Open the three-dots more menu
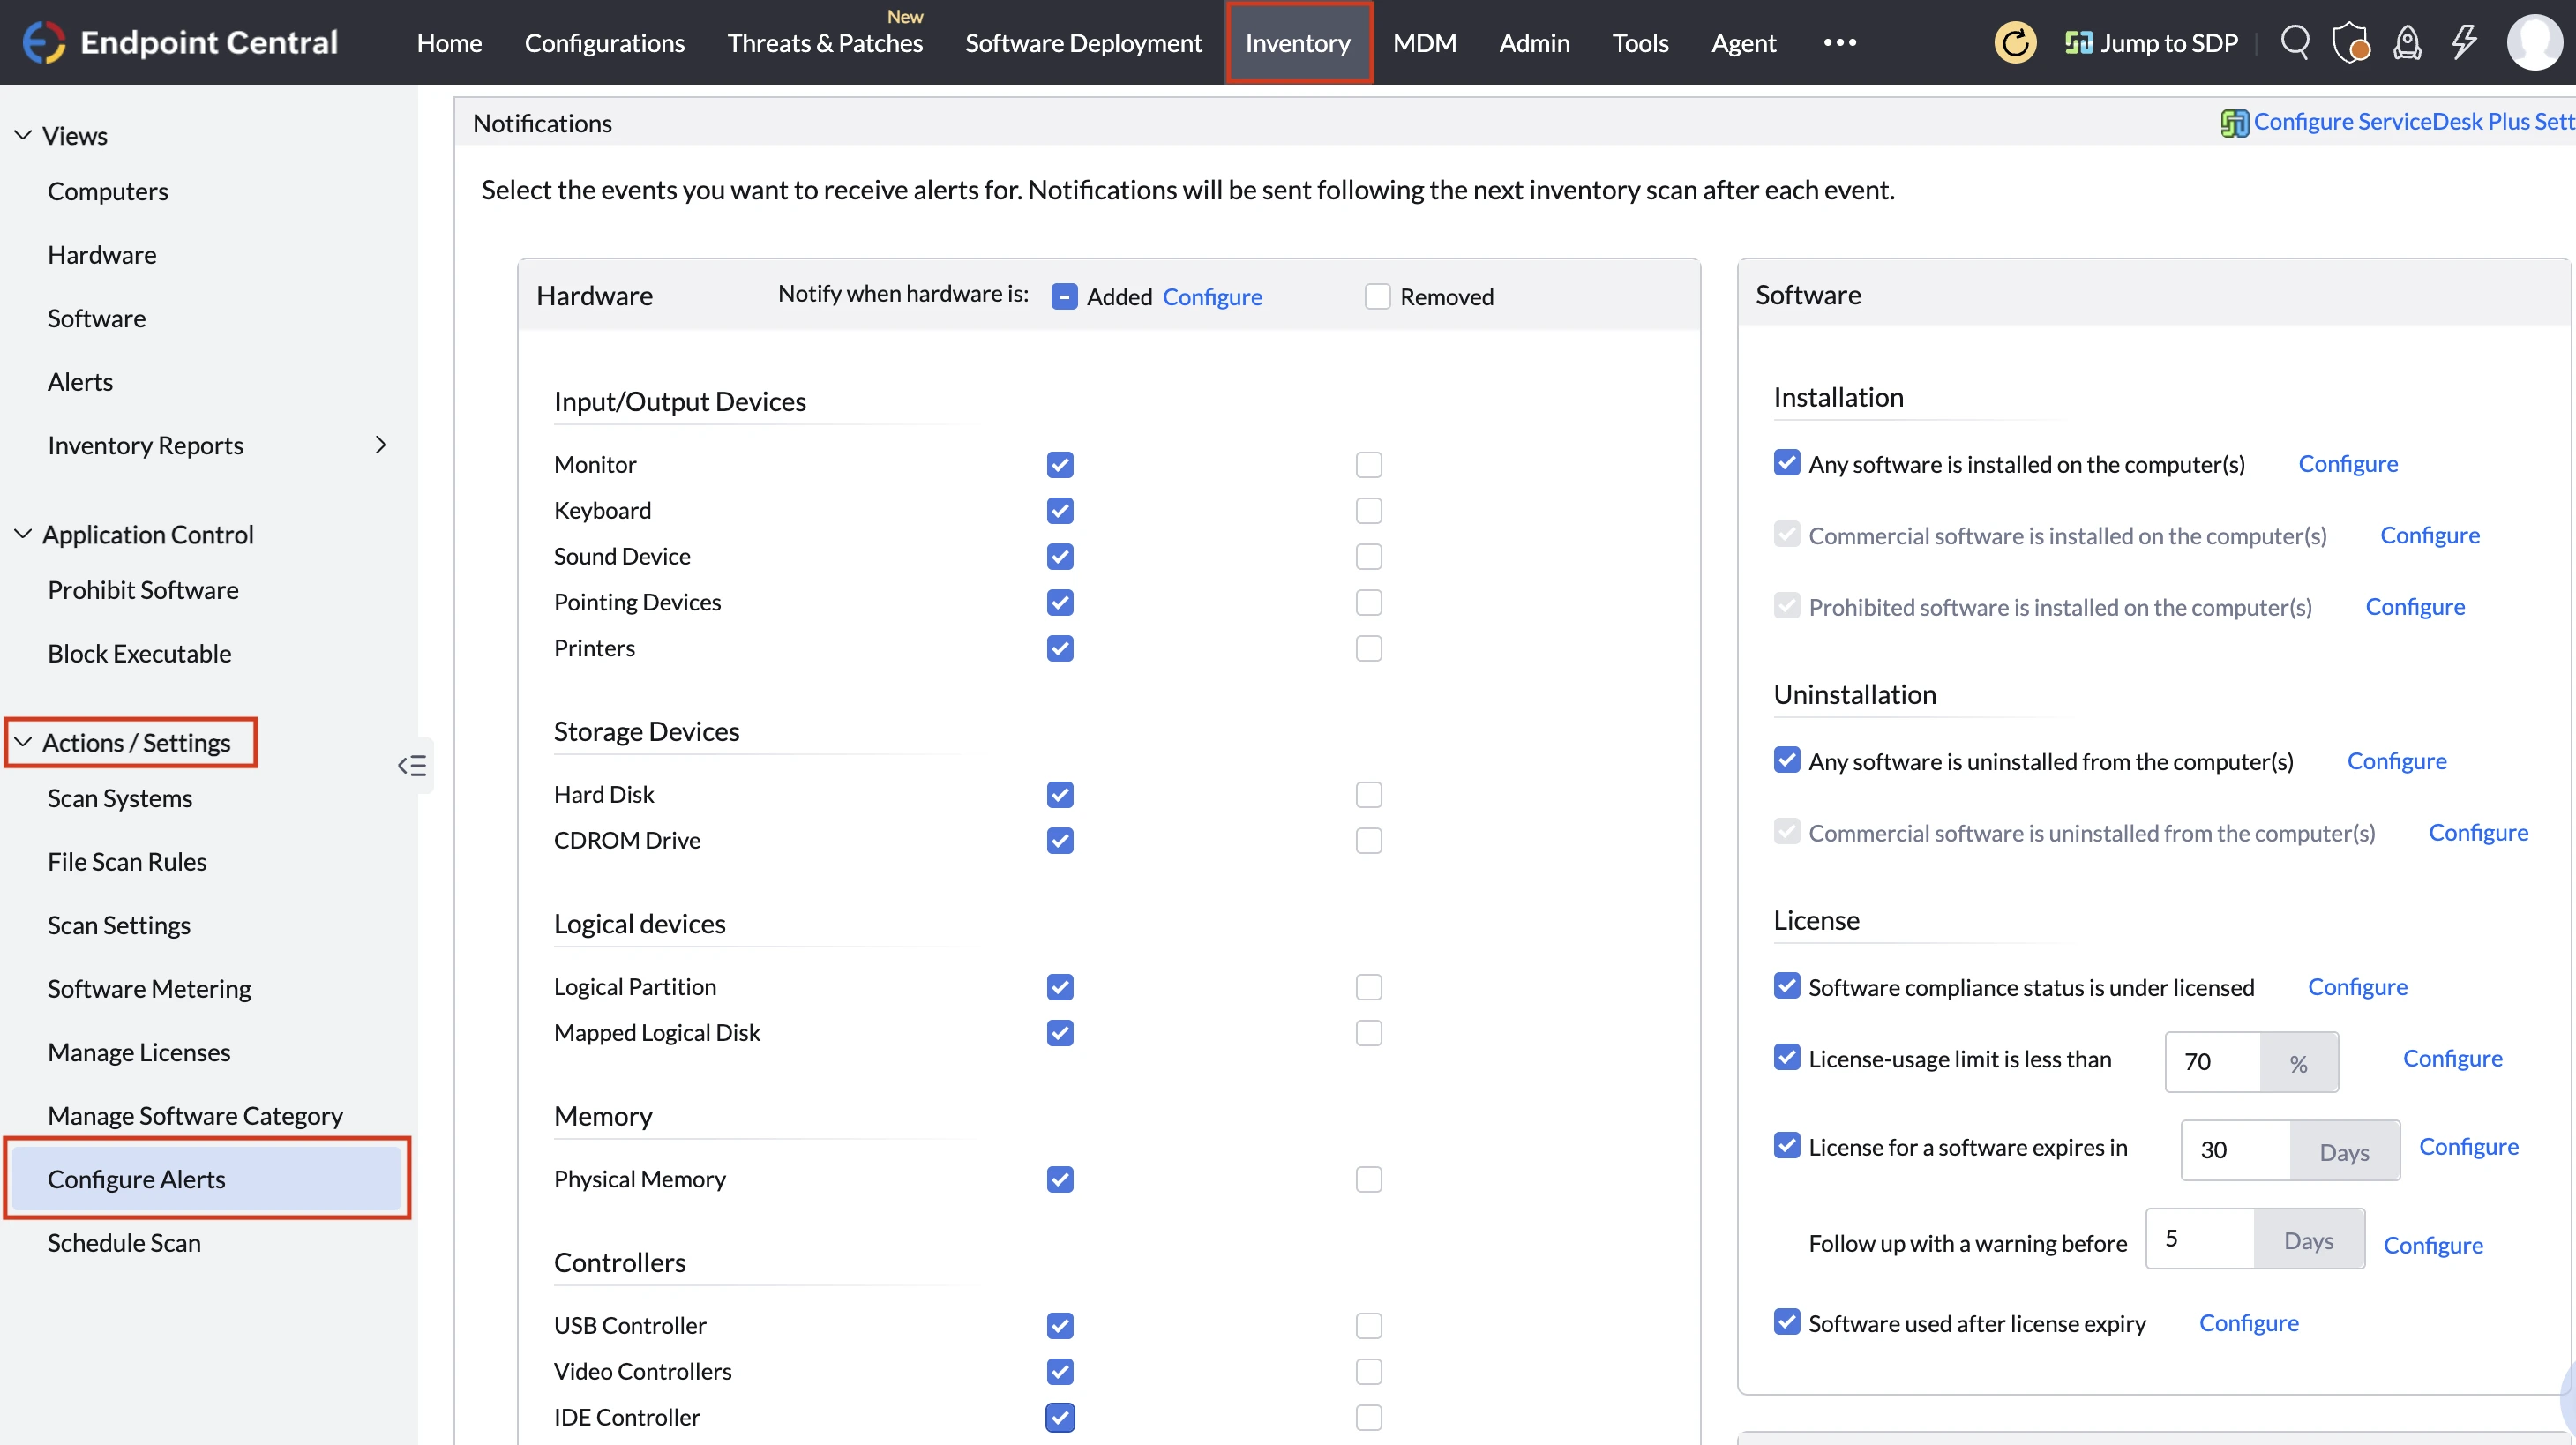This screenshot has height=1445, width=2576. tap(1839, 42)
